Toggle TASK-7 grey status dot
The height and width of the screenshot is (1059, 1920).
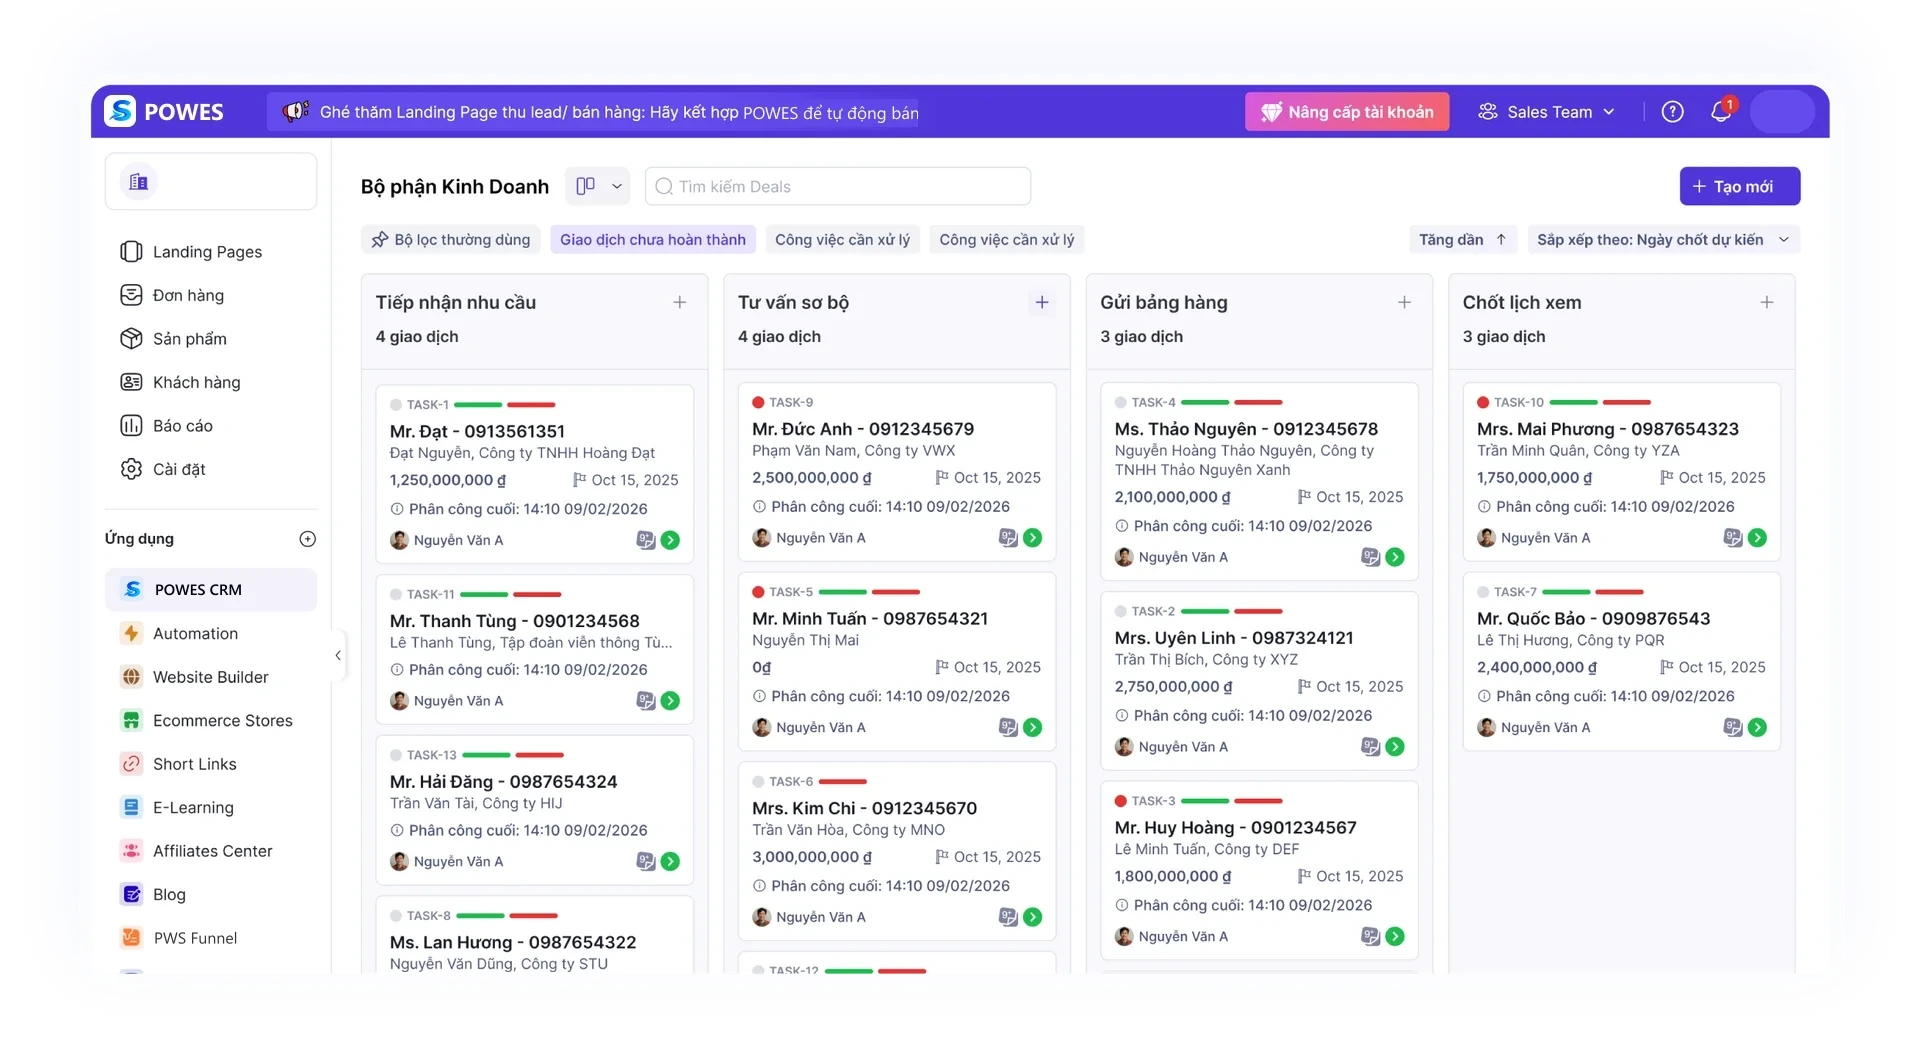coord(1483,592)
